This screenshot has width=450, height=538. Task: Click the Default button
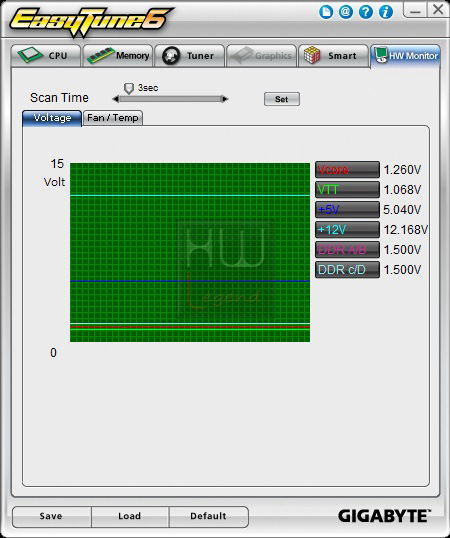(x=208, y=516)
